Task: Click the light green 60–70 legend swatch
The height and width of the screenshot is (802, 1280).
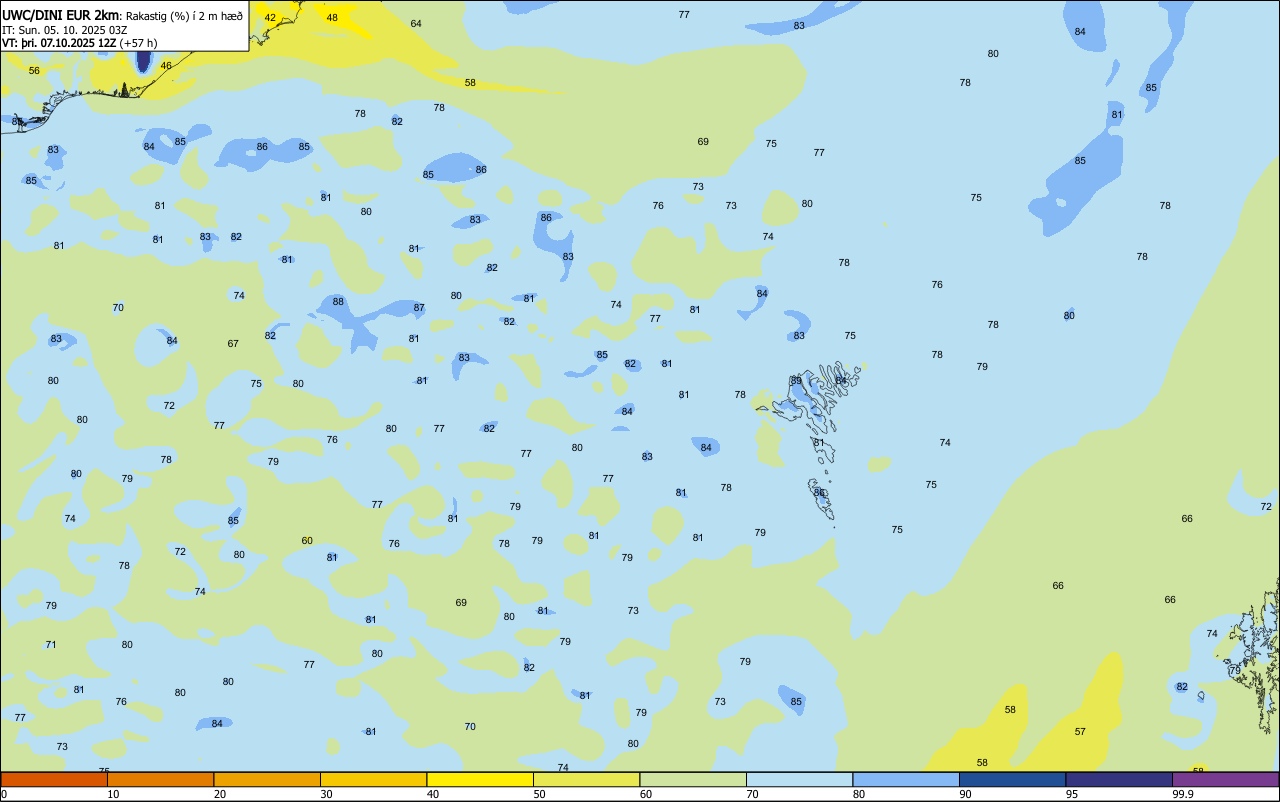Action: [x=693, y=779]
